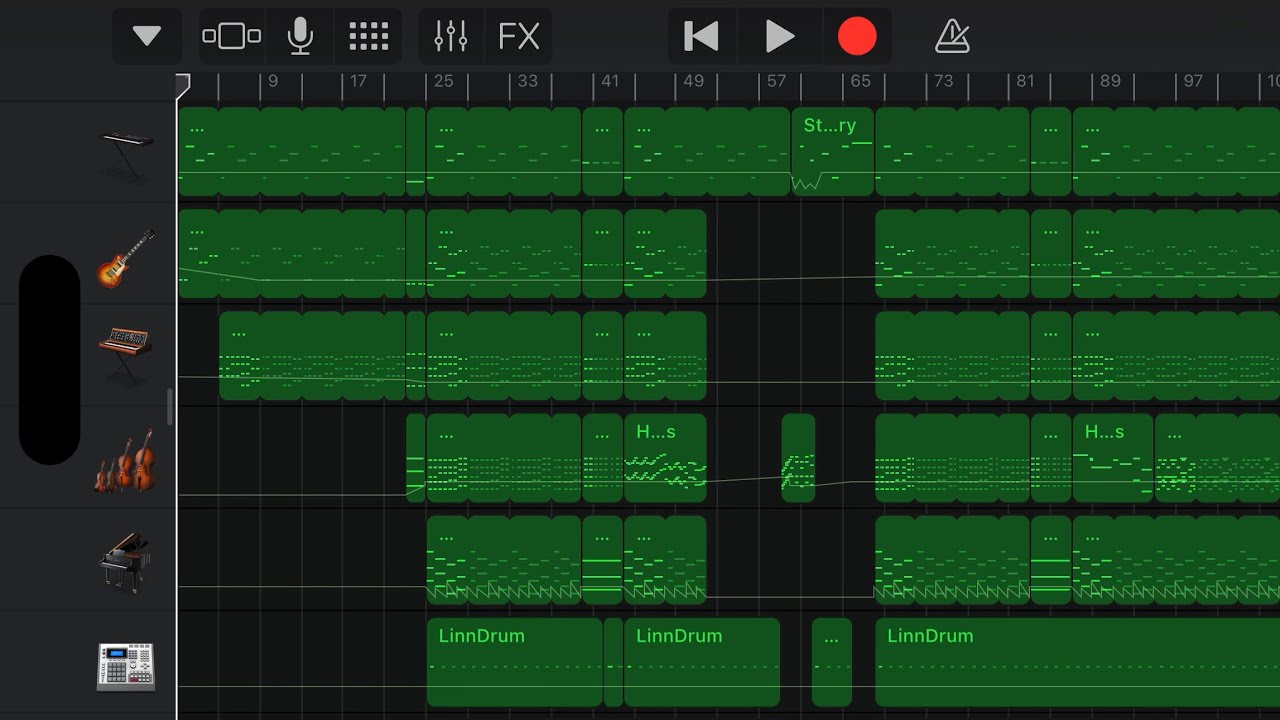Image resolution: width=1280 pixels, height=720 pixels.
Task: Select the H...s strings region near bar 89
Action: pos(1113,457)
